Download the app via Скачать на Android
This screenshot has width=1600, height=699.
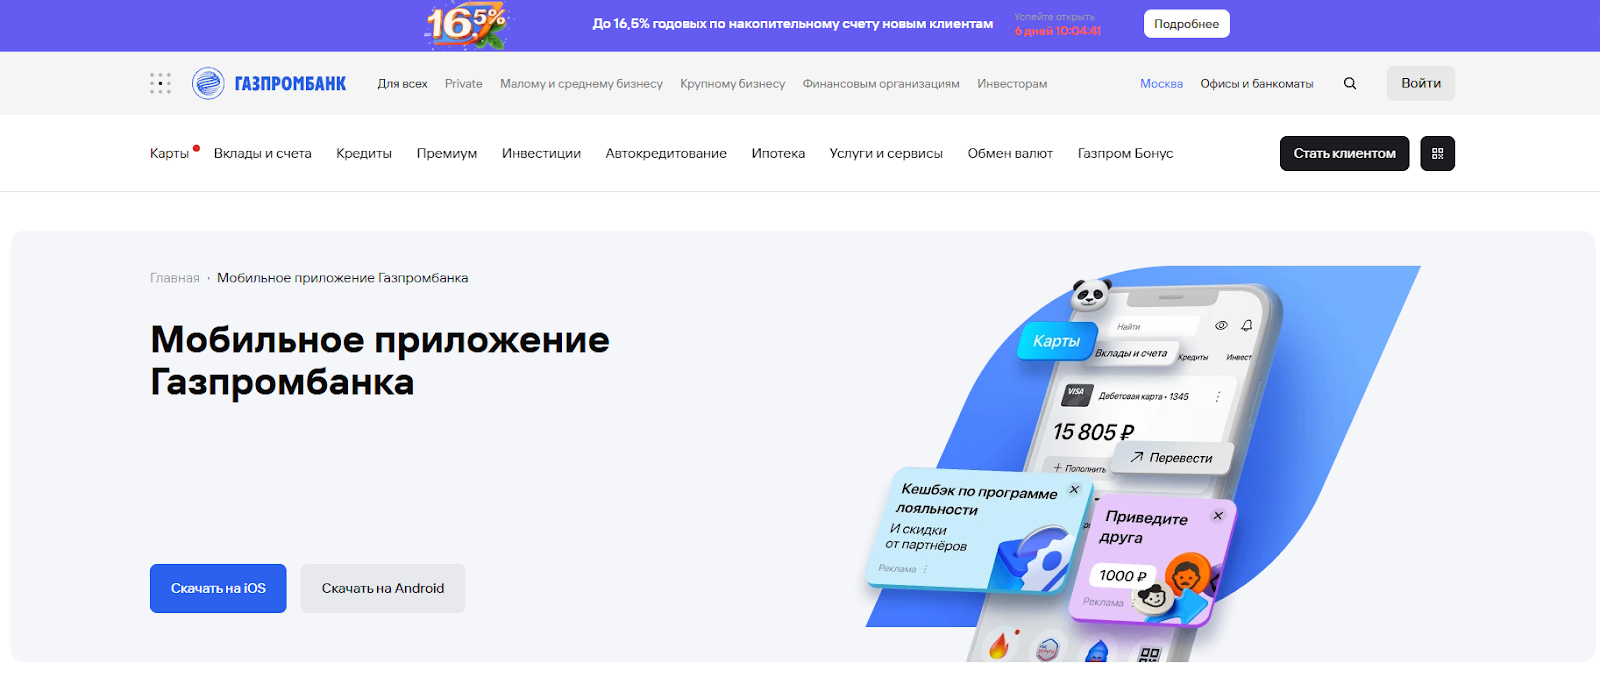point(383,588)
